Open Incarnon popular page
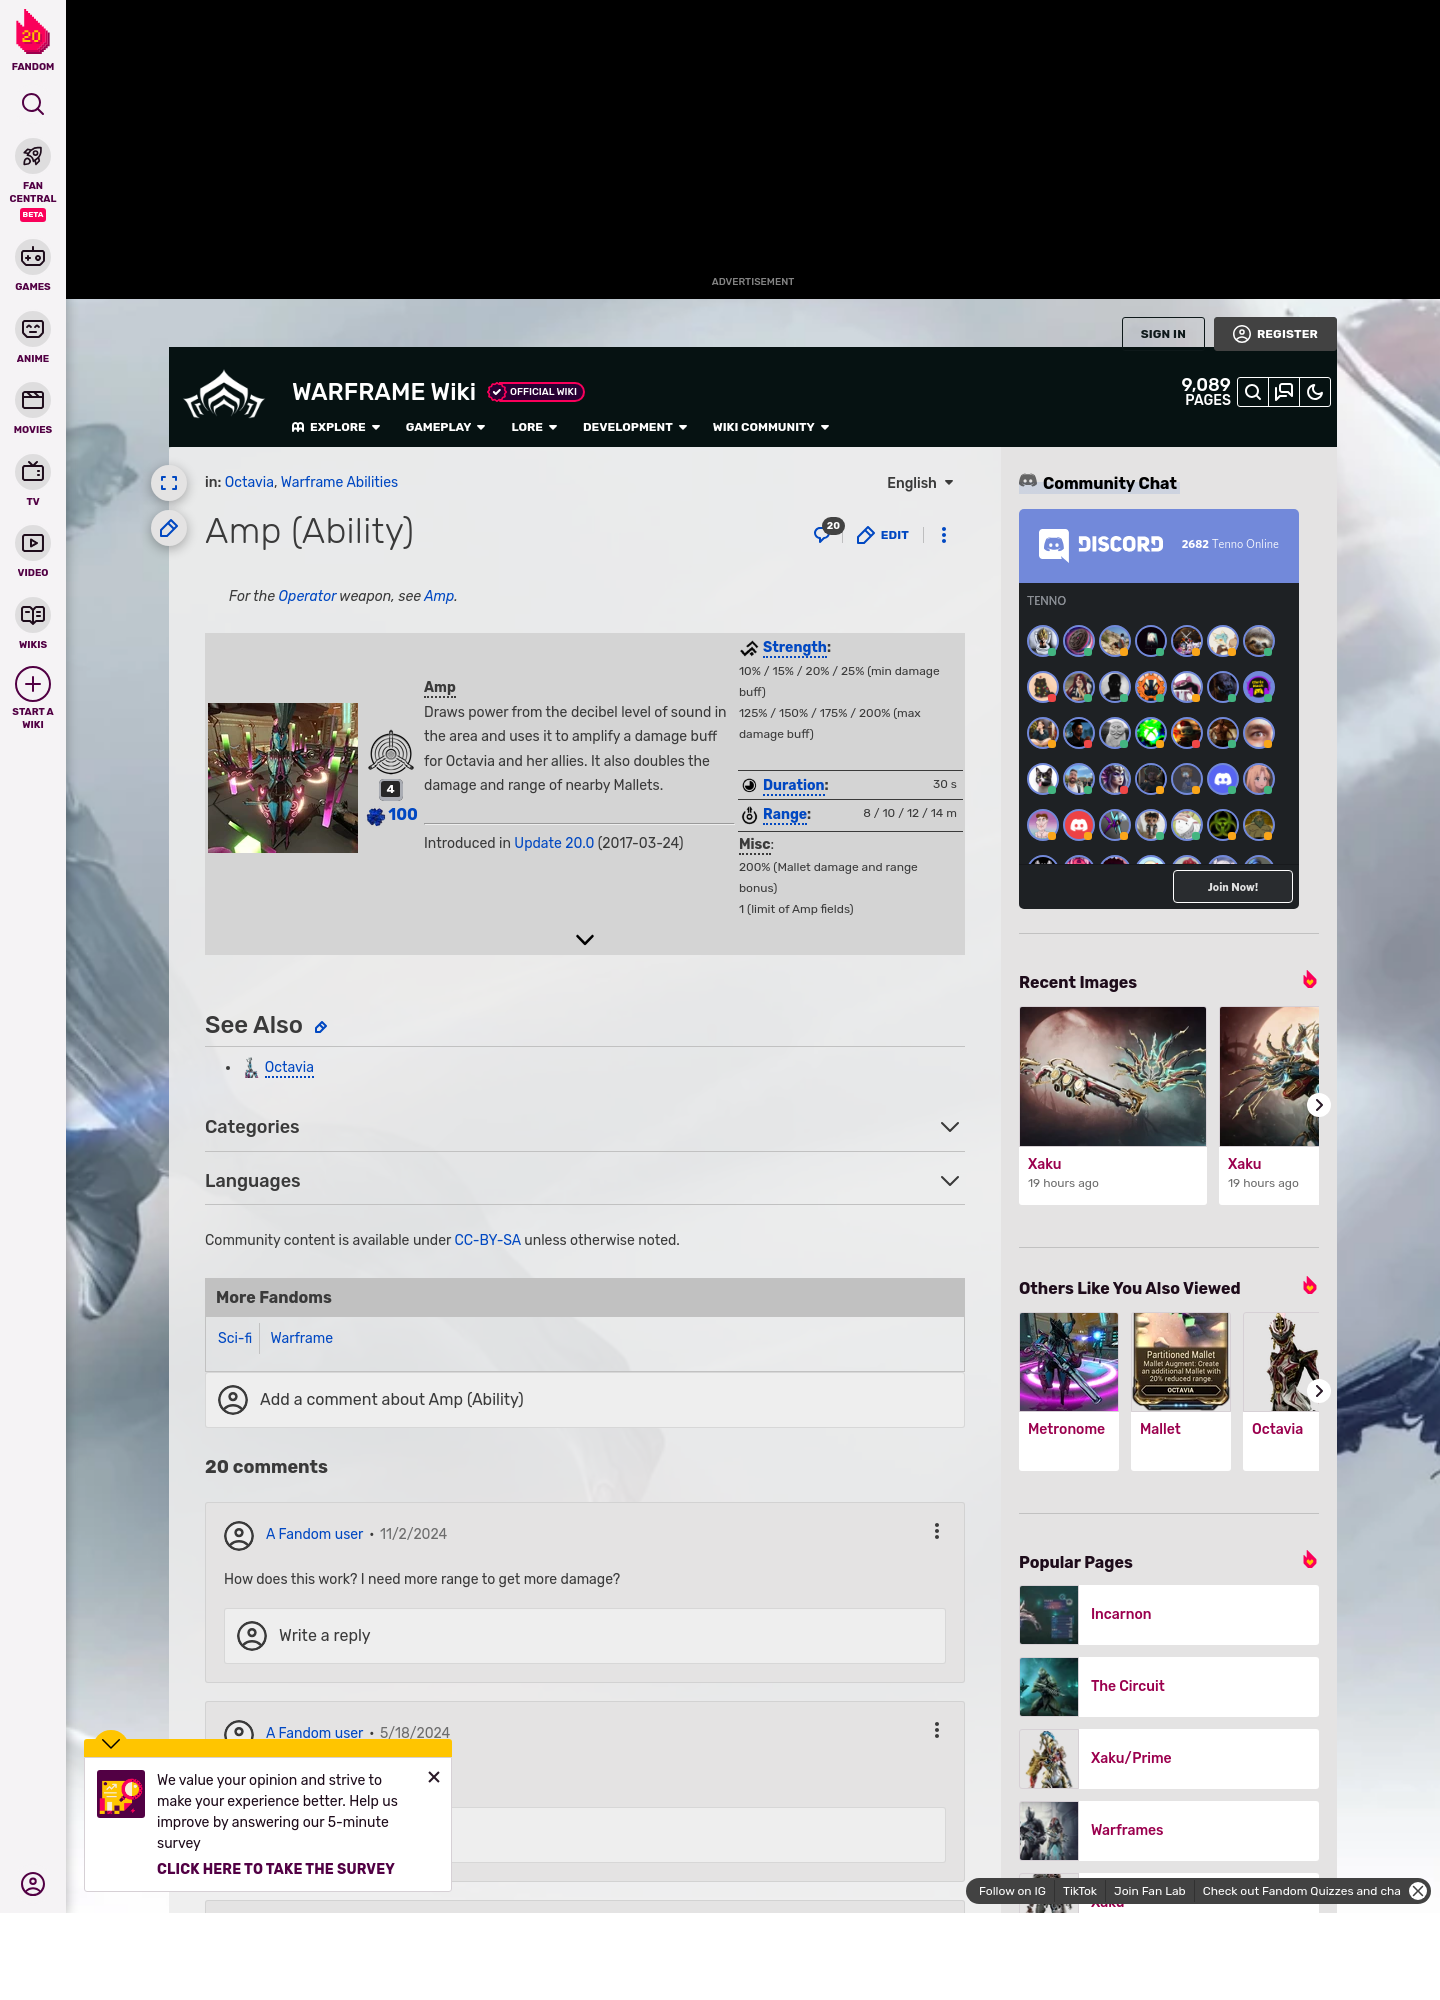Screen dimensions: 1440x2000 [1169, 1614]
